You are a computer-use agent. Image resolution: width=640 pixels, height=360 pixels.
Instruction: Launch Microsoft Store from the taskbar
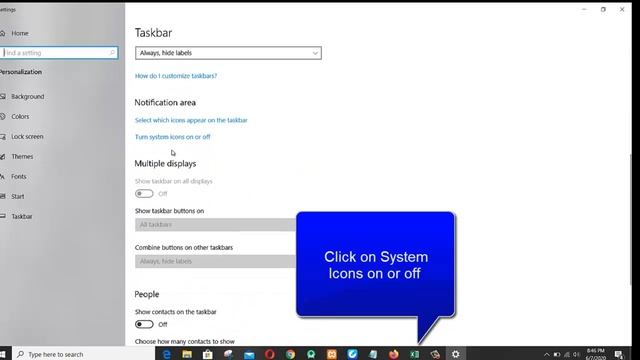[208, 354]
